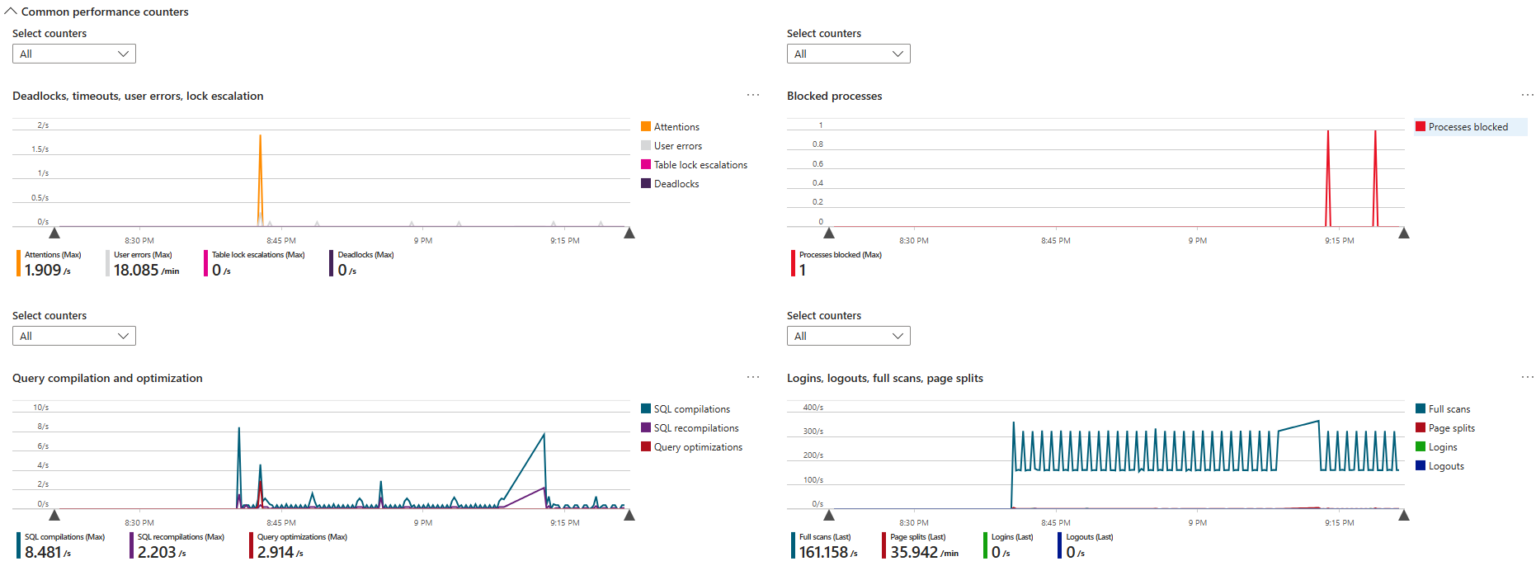Open more options for Logins, logouts chart
Viewport: 1536px width, 566px height.
1526,377
